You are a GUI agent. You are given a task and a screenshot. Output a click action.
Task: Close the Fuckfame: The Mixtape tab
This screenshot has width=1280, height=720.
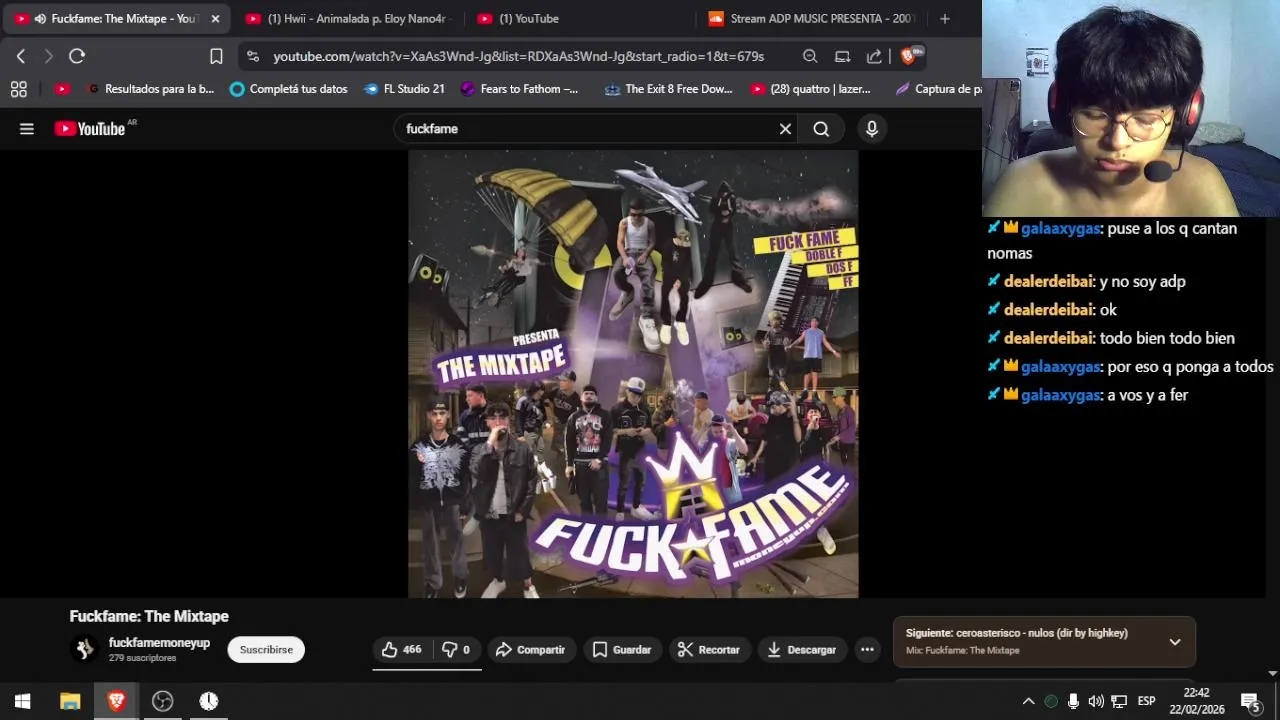click(x=215, y=19)
